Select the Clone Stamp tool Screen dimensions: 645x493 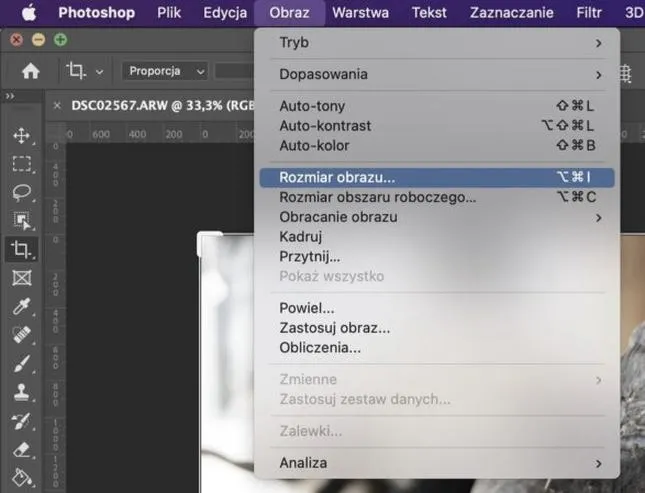pyautogui.click(x=21, y=392)
